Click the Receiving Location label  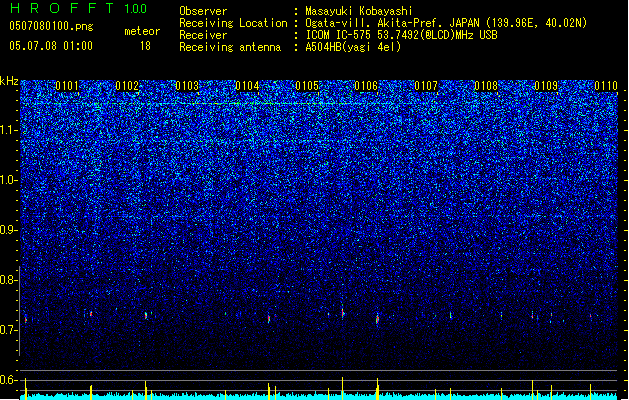(x=233, y=23)
